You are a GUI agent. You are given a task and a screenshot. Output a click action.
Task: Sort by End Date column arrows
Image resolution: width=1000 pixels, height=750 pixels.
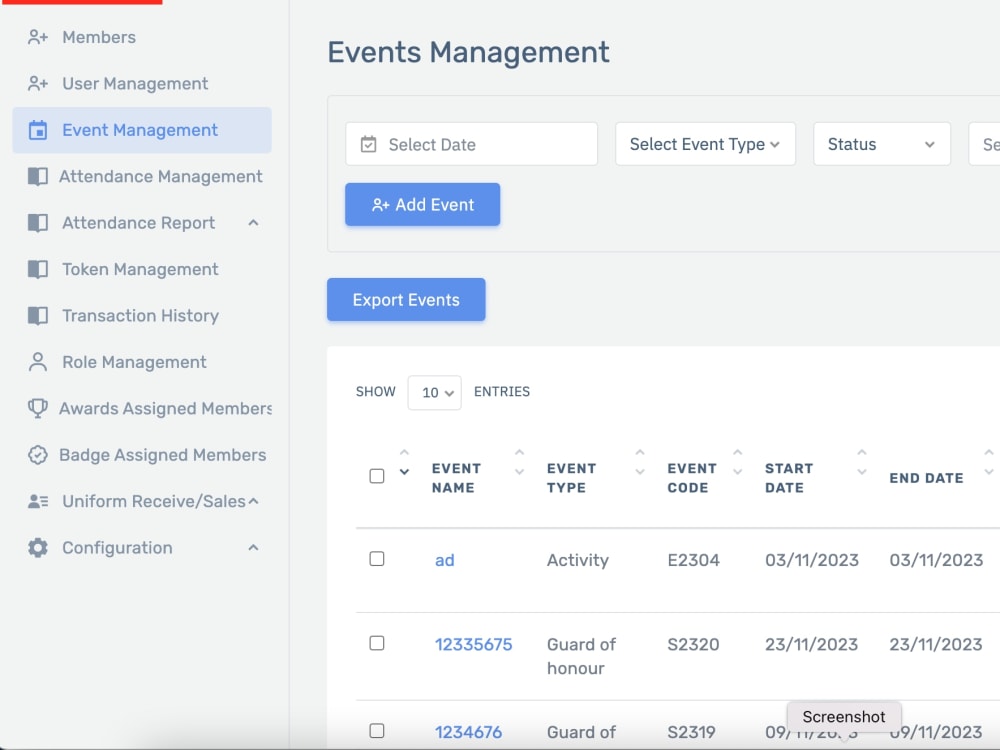(x=988, y=462)
